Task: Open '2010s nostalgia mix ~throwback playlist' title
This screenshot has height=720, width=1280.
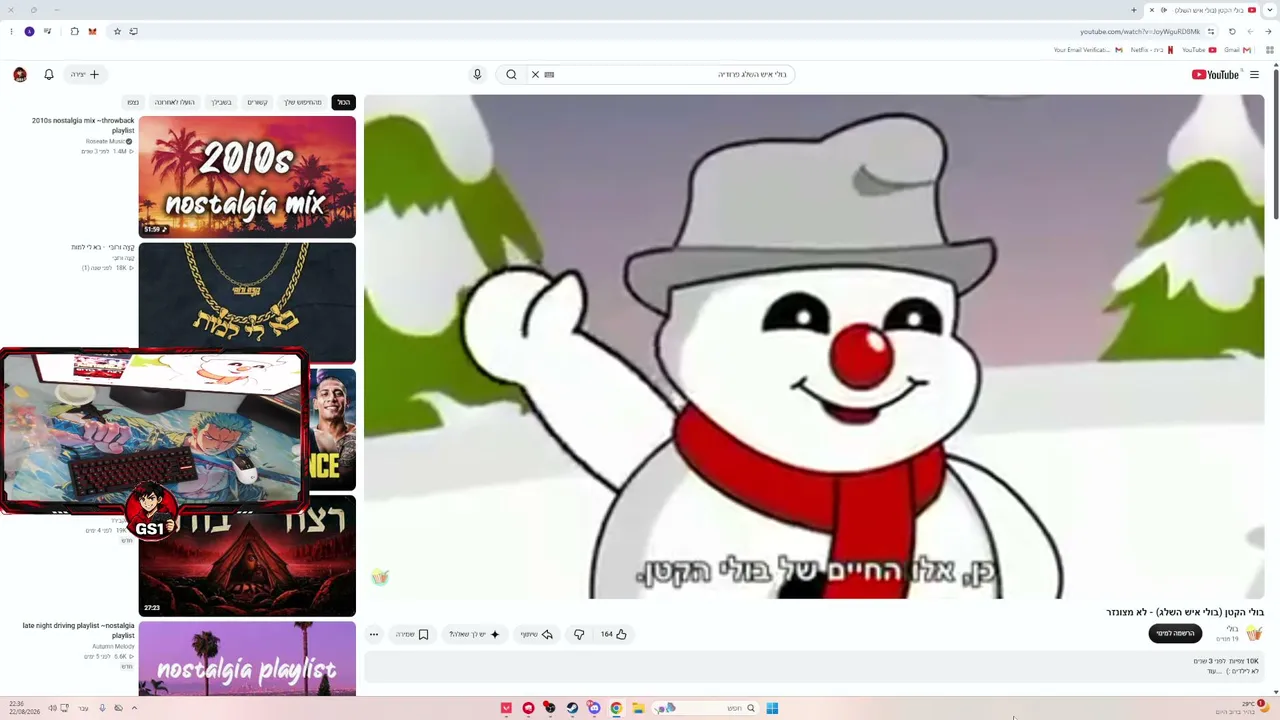Action: pos(83,125)
